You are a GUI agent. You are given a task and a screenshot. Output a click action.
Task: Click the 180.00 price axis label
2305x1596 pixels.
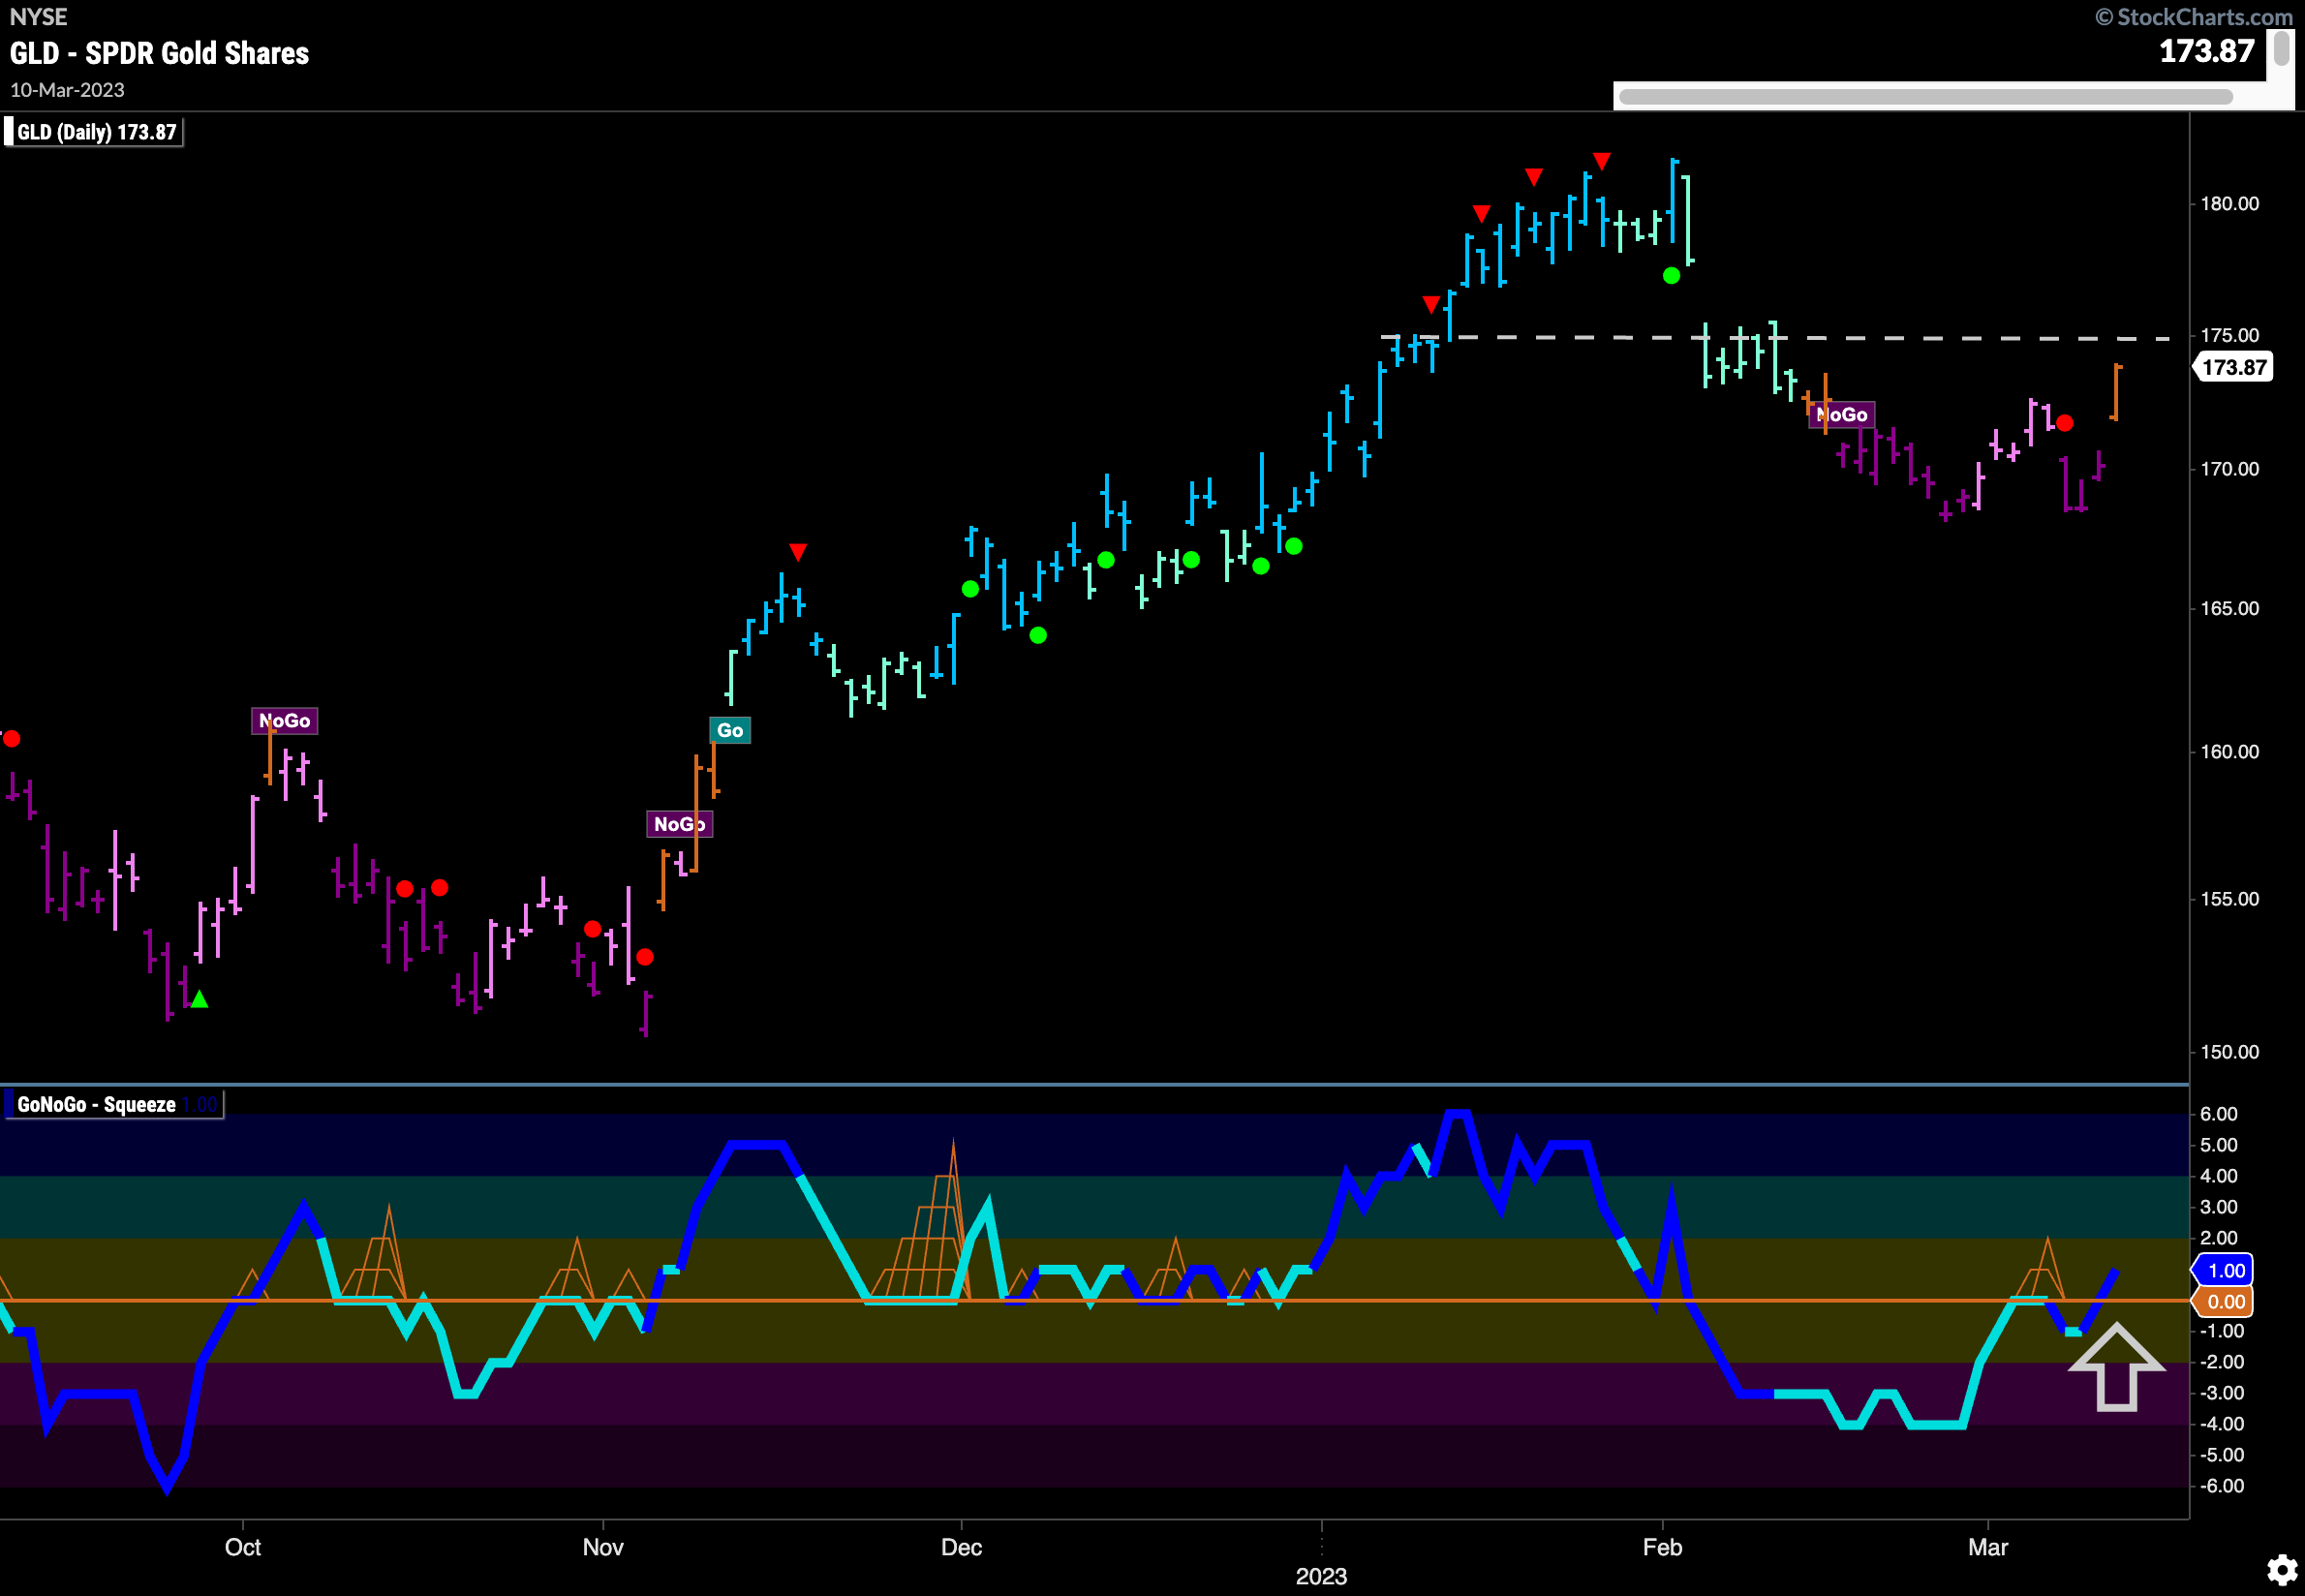(x=2229, y=204)
